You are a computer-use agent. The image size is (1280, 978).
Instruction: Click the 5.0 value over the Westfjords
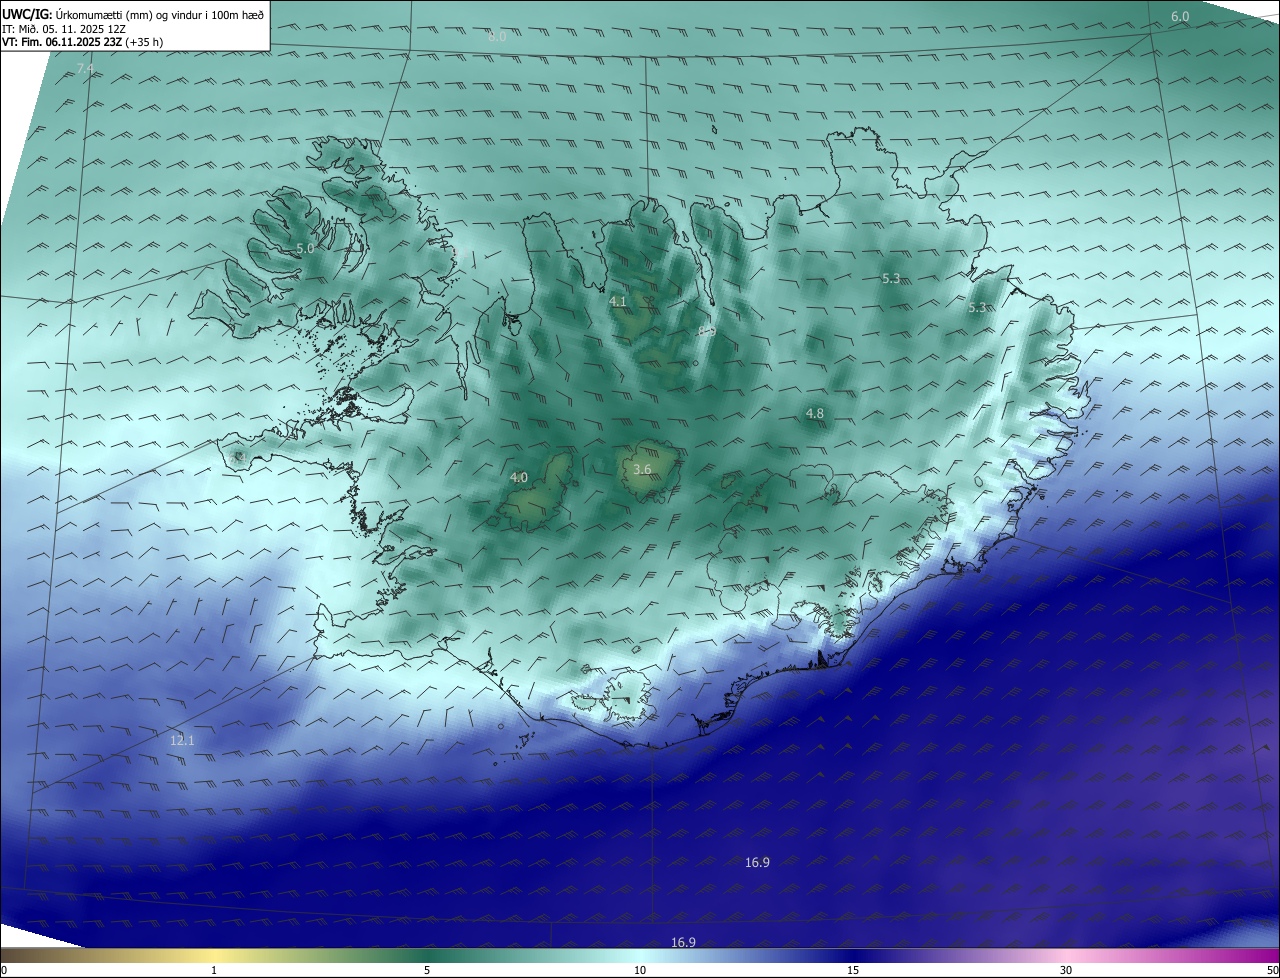click(x=305, y=248)
